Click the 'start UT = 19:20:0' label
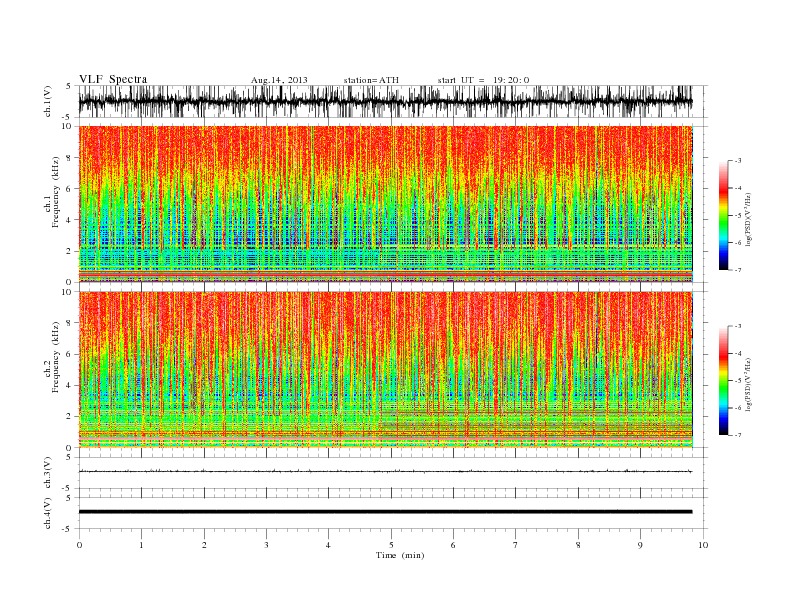The image size is (792, 612). pos(483,80)
